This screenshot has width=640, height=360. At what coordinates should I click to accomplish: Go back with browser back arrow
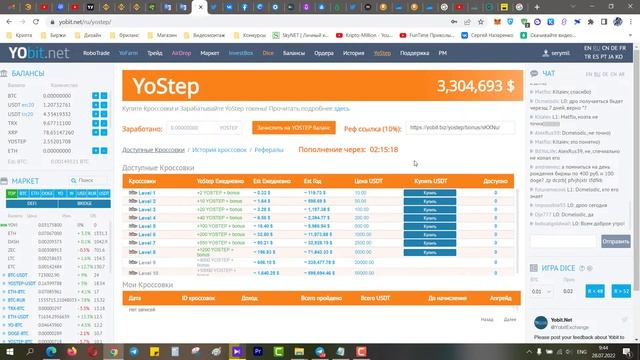coord(9,22)
